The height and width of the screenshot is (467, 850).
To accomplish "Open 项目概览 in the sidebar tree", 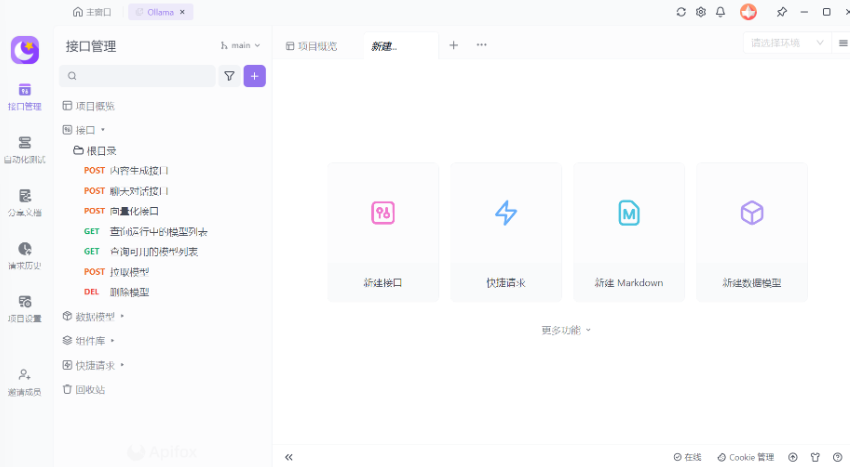I will click(x=88, y=106).
